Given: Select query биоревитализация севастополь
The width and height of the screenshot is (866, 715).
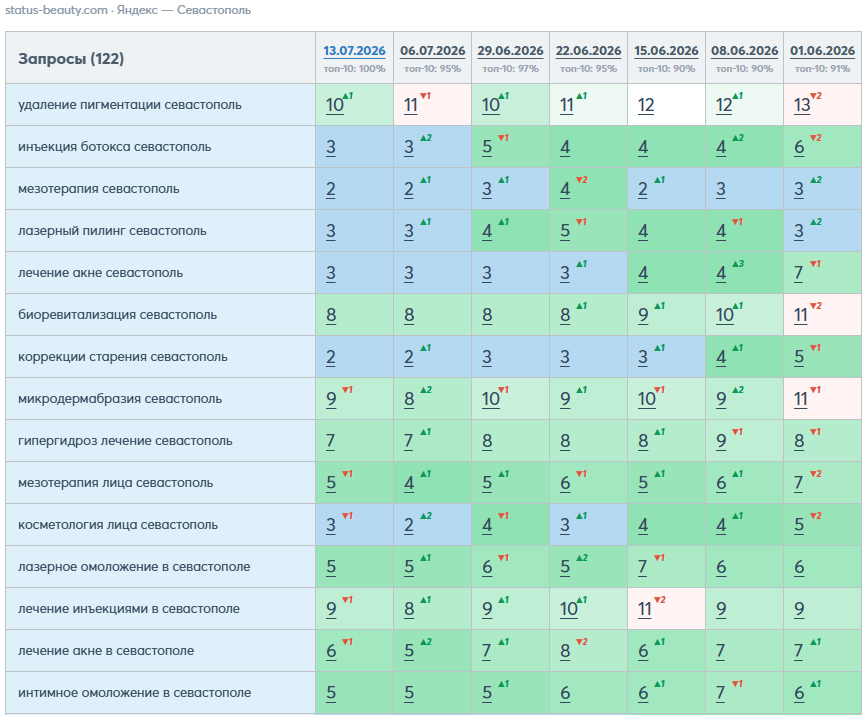Looking at the screenshot, I should [117, 315].
